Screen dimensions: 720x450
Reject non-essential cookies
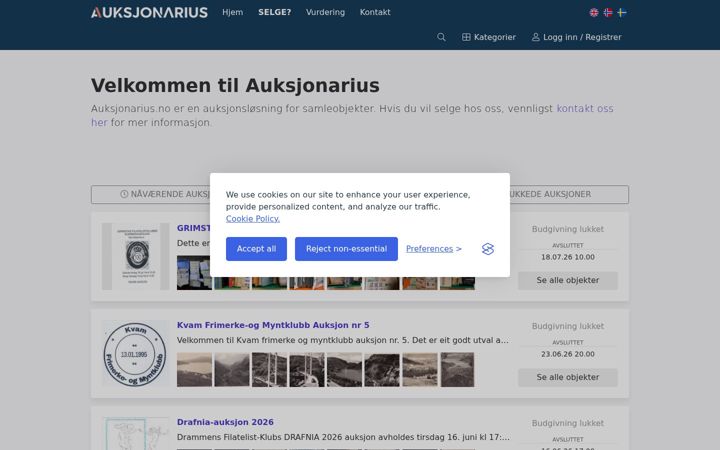[x=346, y=249]
